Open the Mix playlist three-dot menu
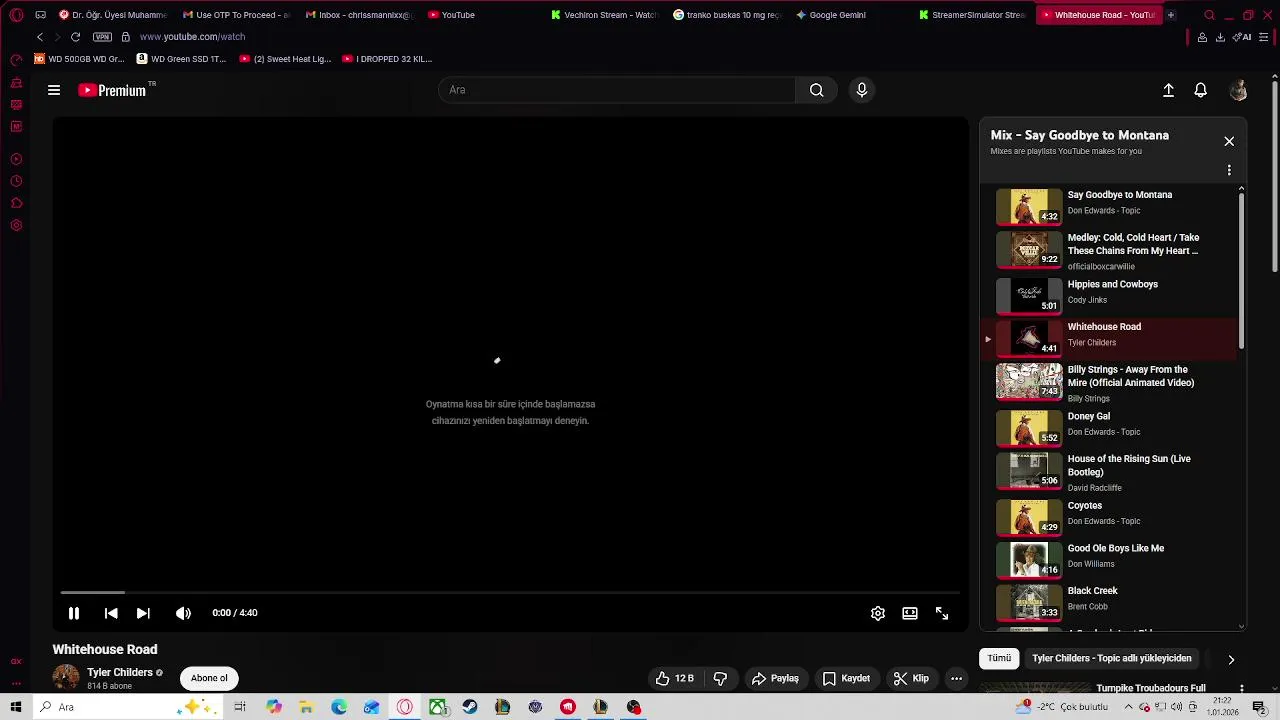 [1229, 170]
